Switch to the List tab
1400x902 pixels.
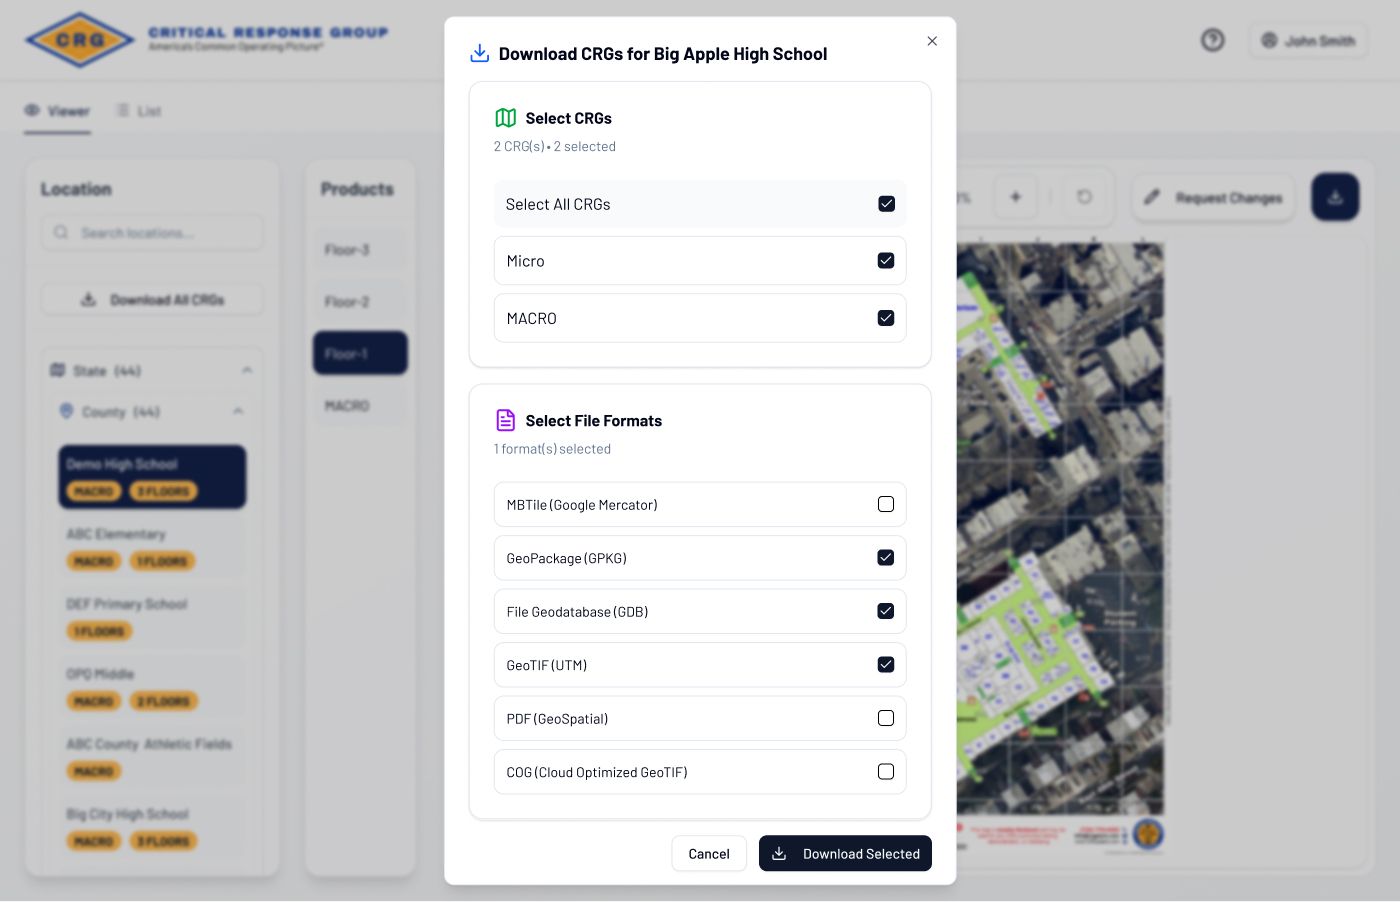point(139,111)
